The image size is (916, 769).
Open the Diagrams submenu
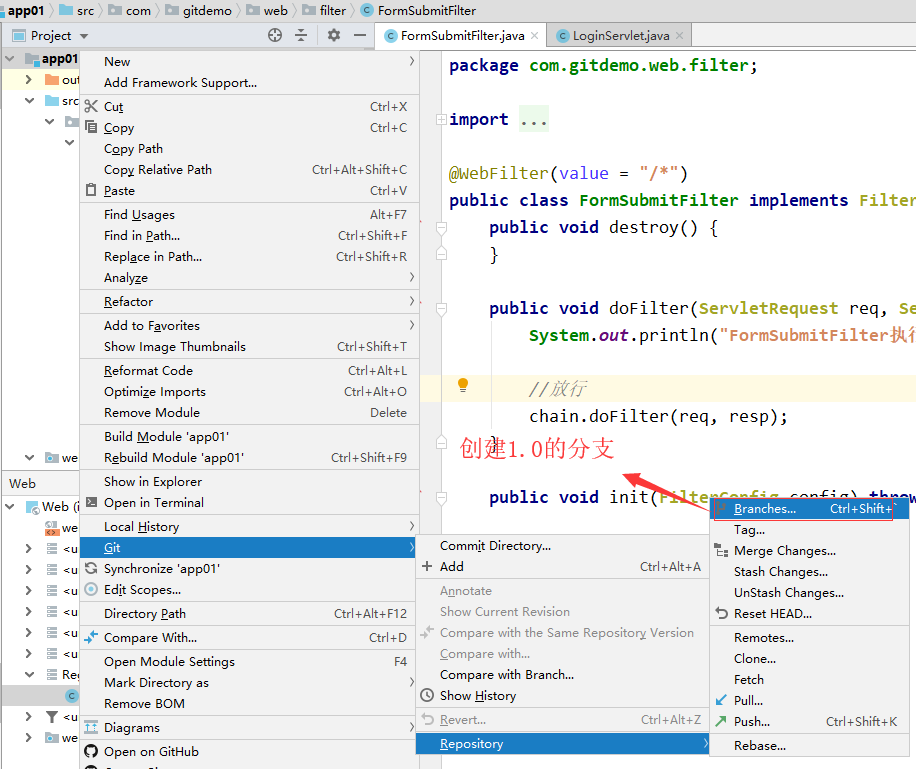[249, 728]
